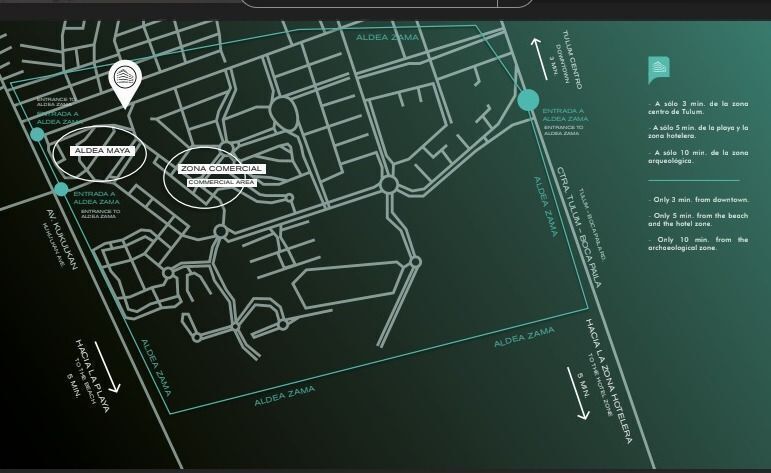
Task: Click the ALDEA MAYA label
Action: 102,151
